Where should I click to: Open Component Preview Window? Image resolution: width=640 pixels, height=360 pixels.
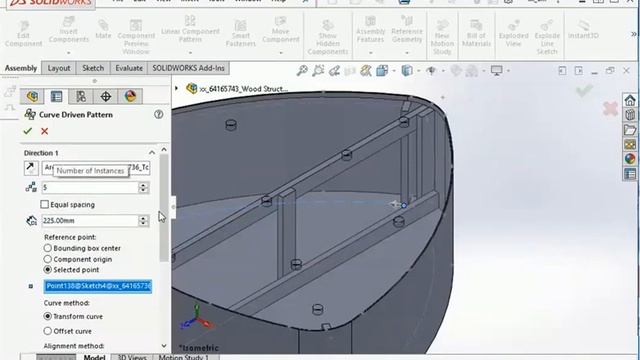click(x=136, y=37)
